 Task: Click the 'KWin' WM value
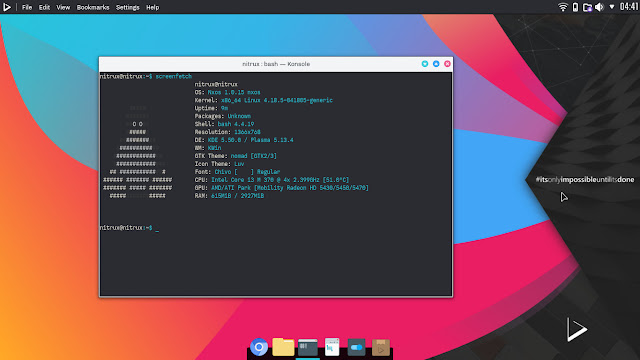pos(214,148)
